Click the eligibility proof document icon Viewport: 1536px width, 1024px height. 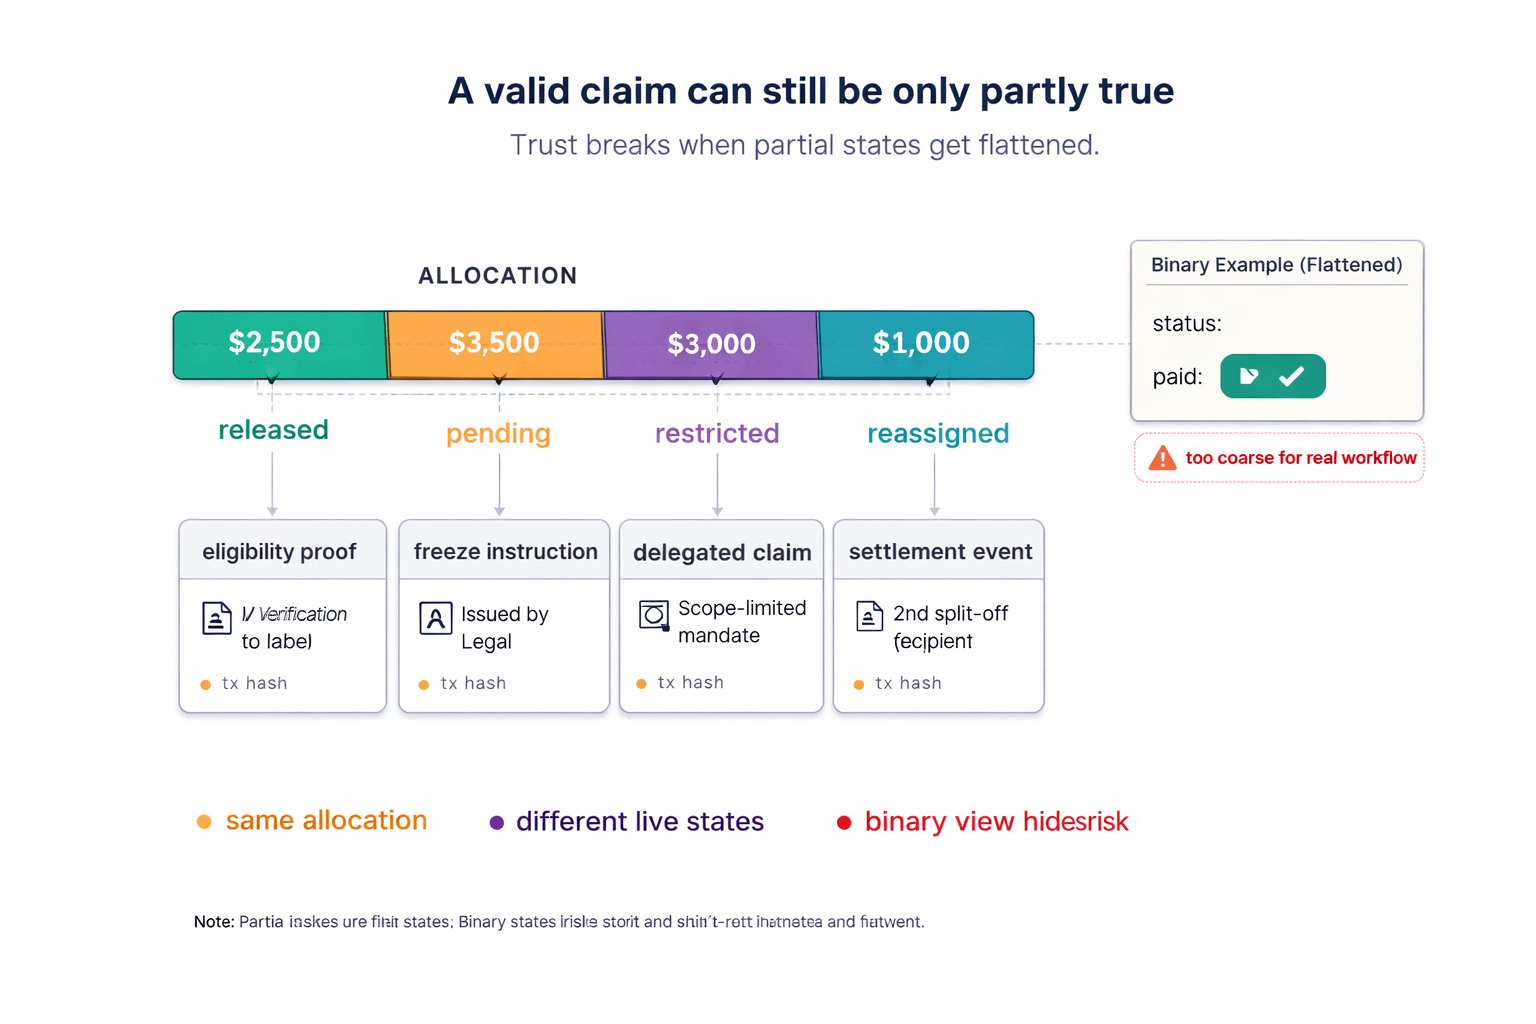pos(216,618)
